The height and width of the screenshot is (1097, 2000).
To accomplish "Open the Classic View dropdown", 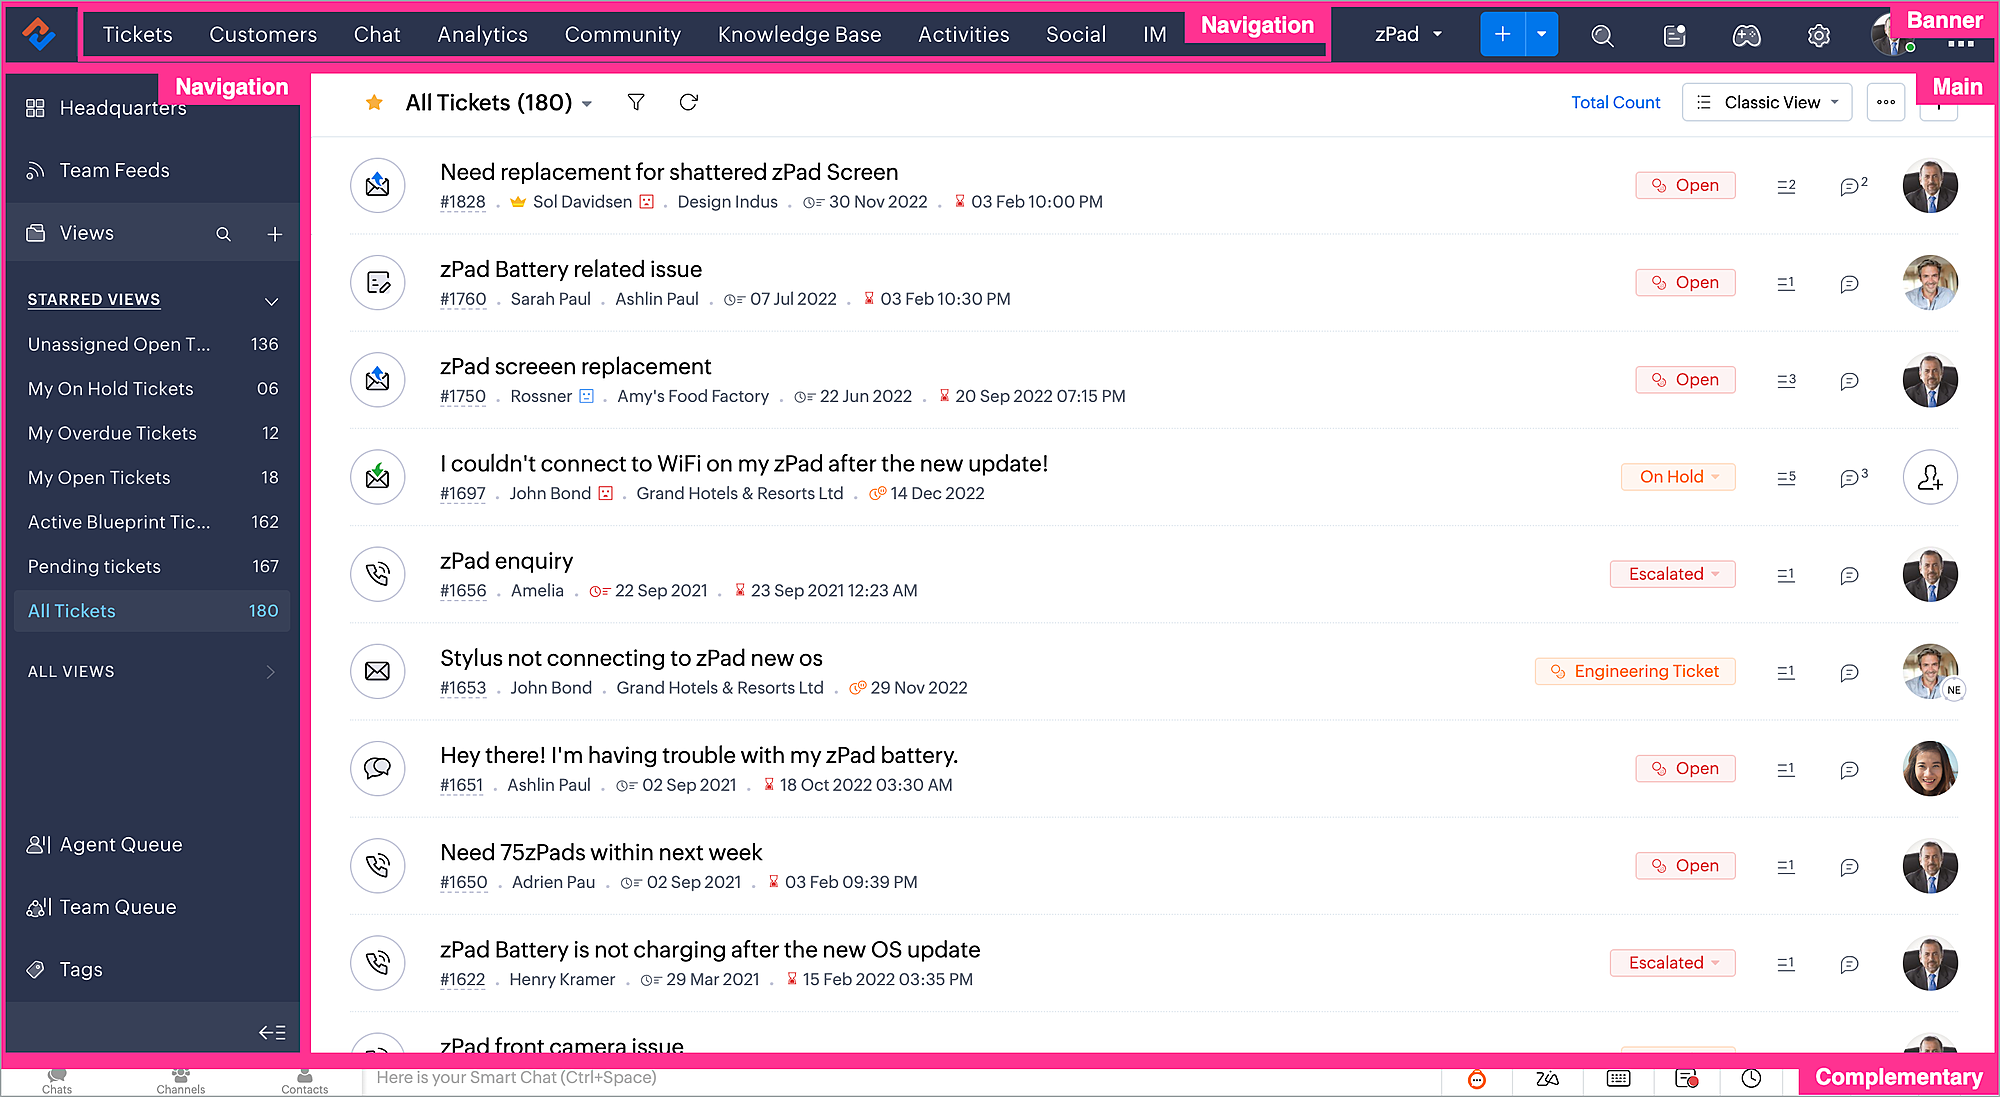I will 1768,102.
